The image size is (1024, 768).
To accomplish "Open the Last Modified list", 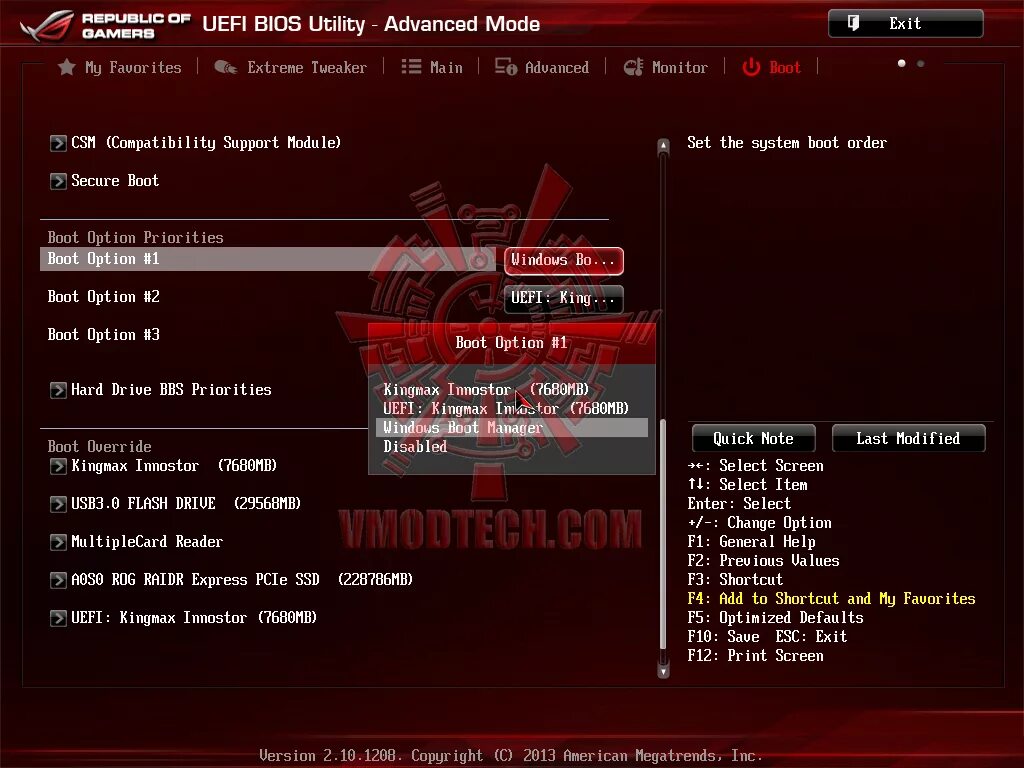I will tap(908, 438).
